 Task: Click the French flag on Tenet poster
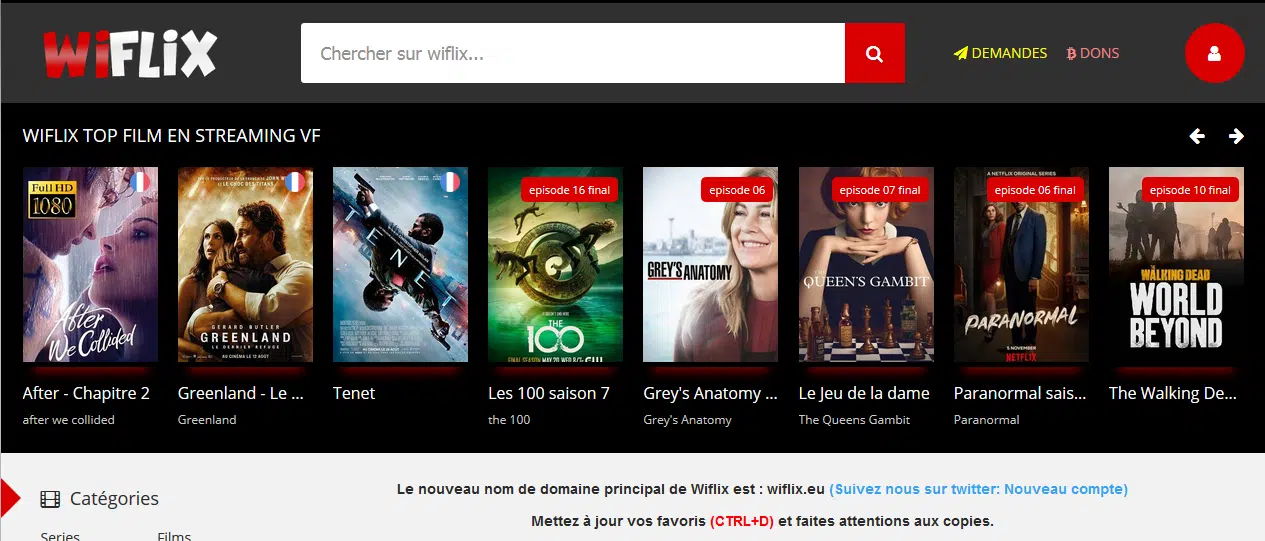tap(450, 182)
